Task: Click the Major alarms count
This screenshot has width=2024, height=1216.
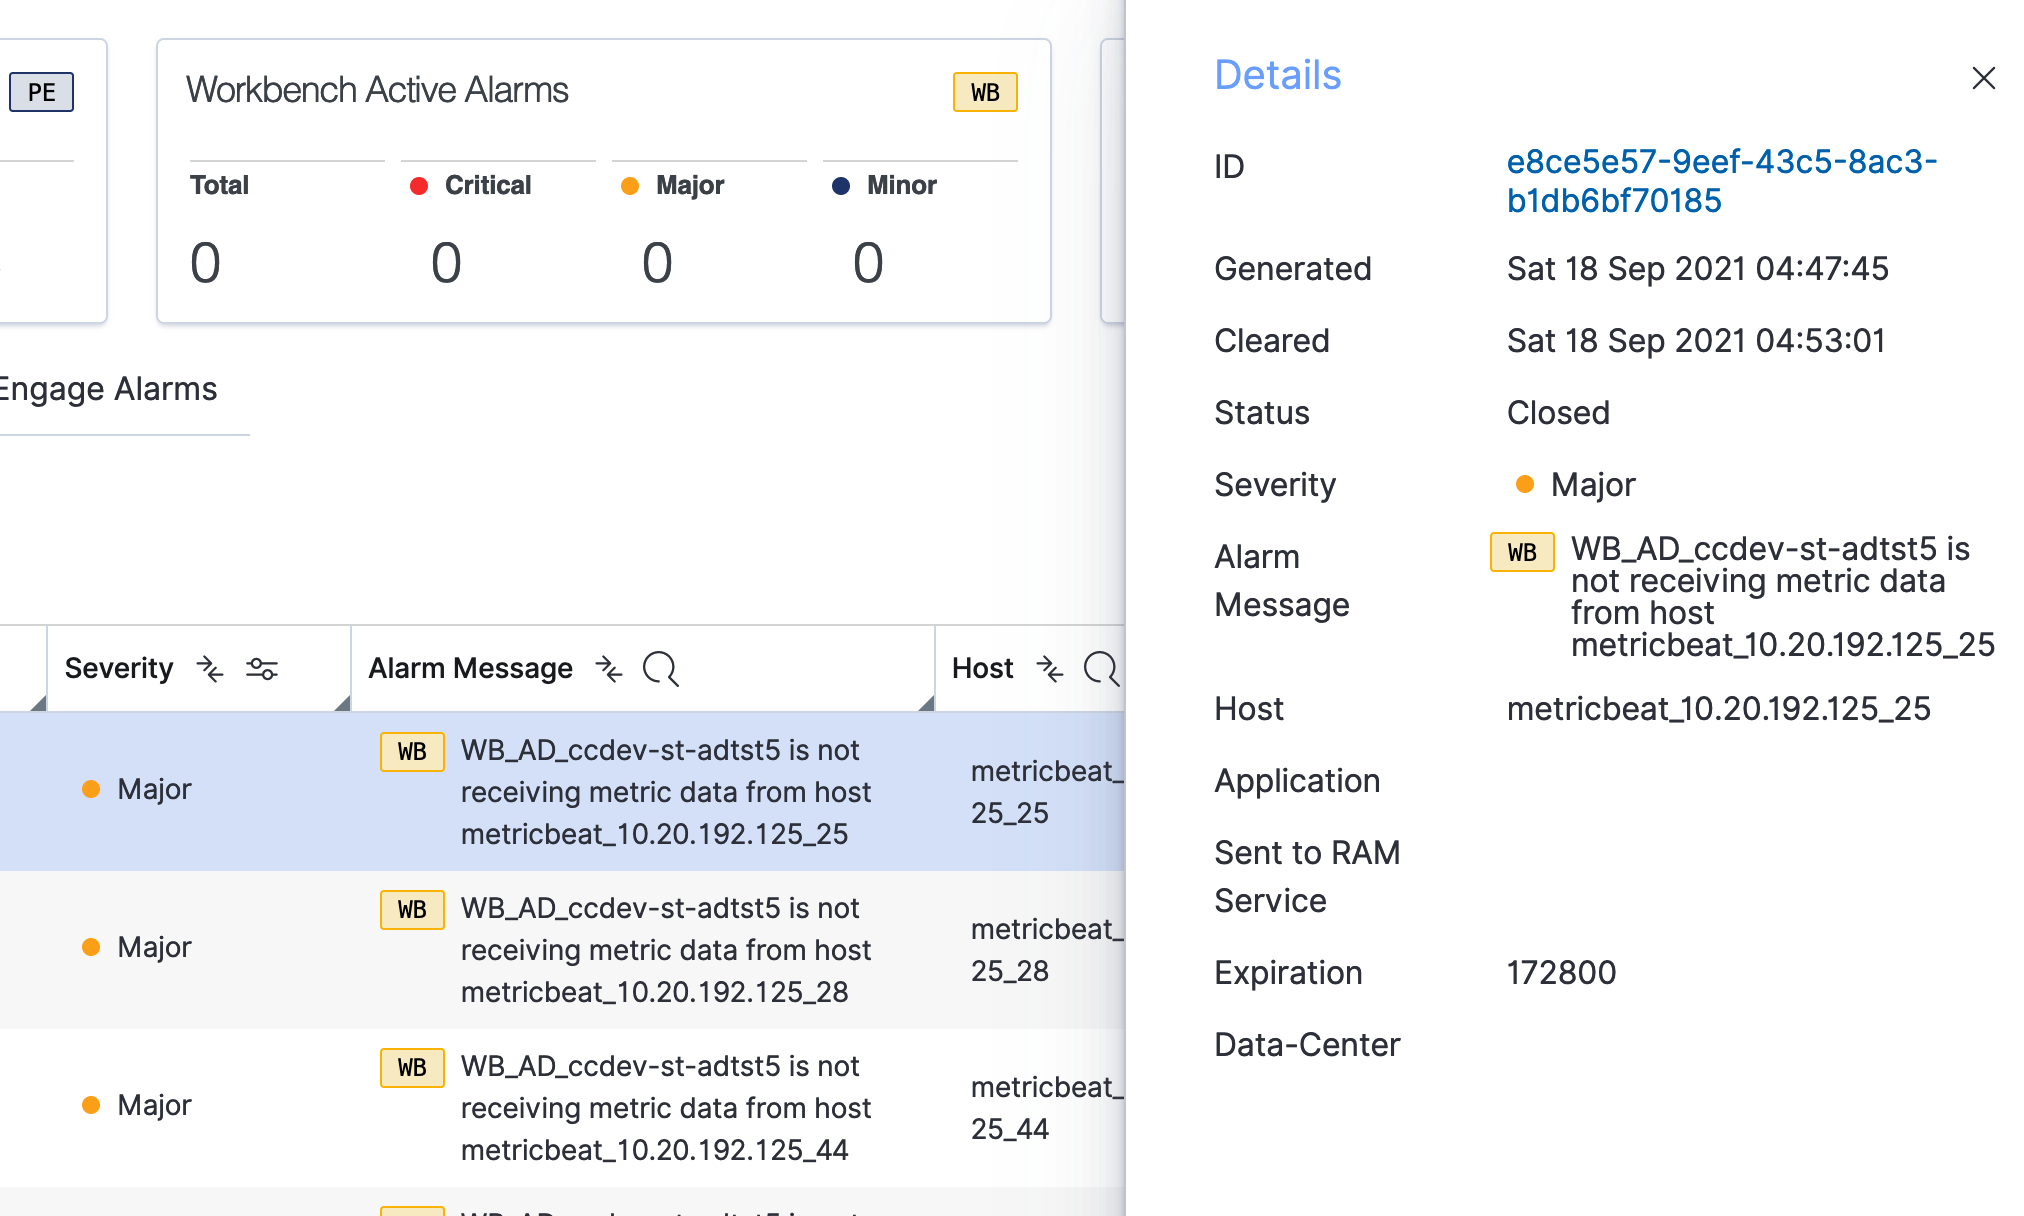Action: pyautogui.click(x=657, y=263)
